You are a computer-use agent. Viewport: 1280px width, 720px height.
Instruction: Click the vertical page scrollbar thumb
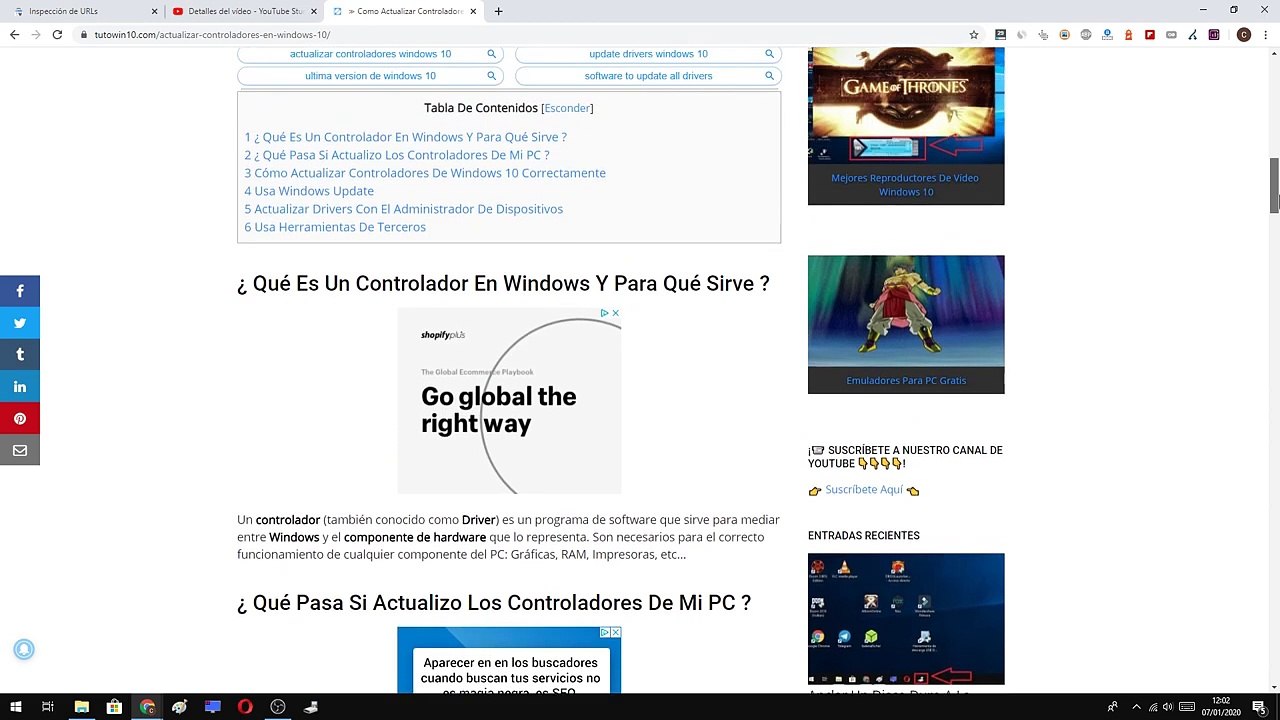1274,185
